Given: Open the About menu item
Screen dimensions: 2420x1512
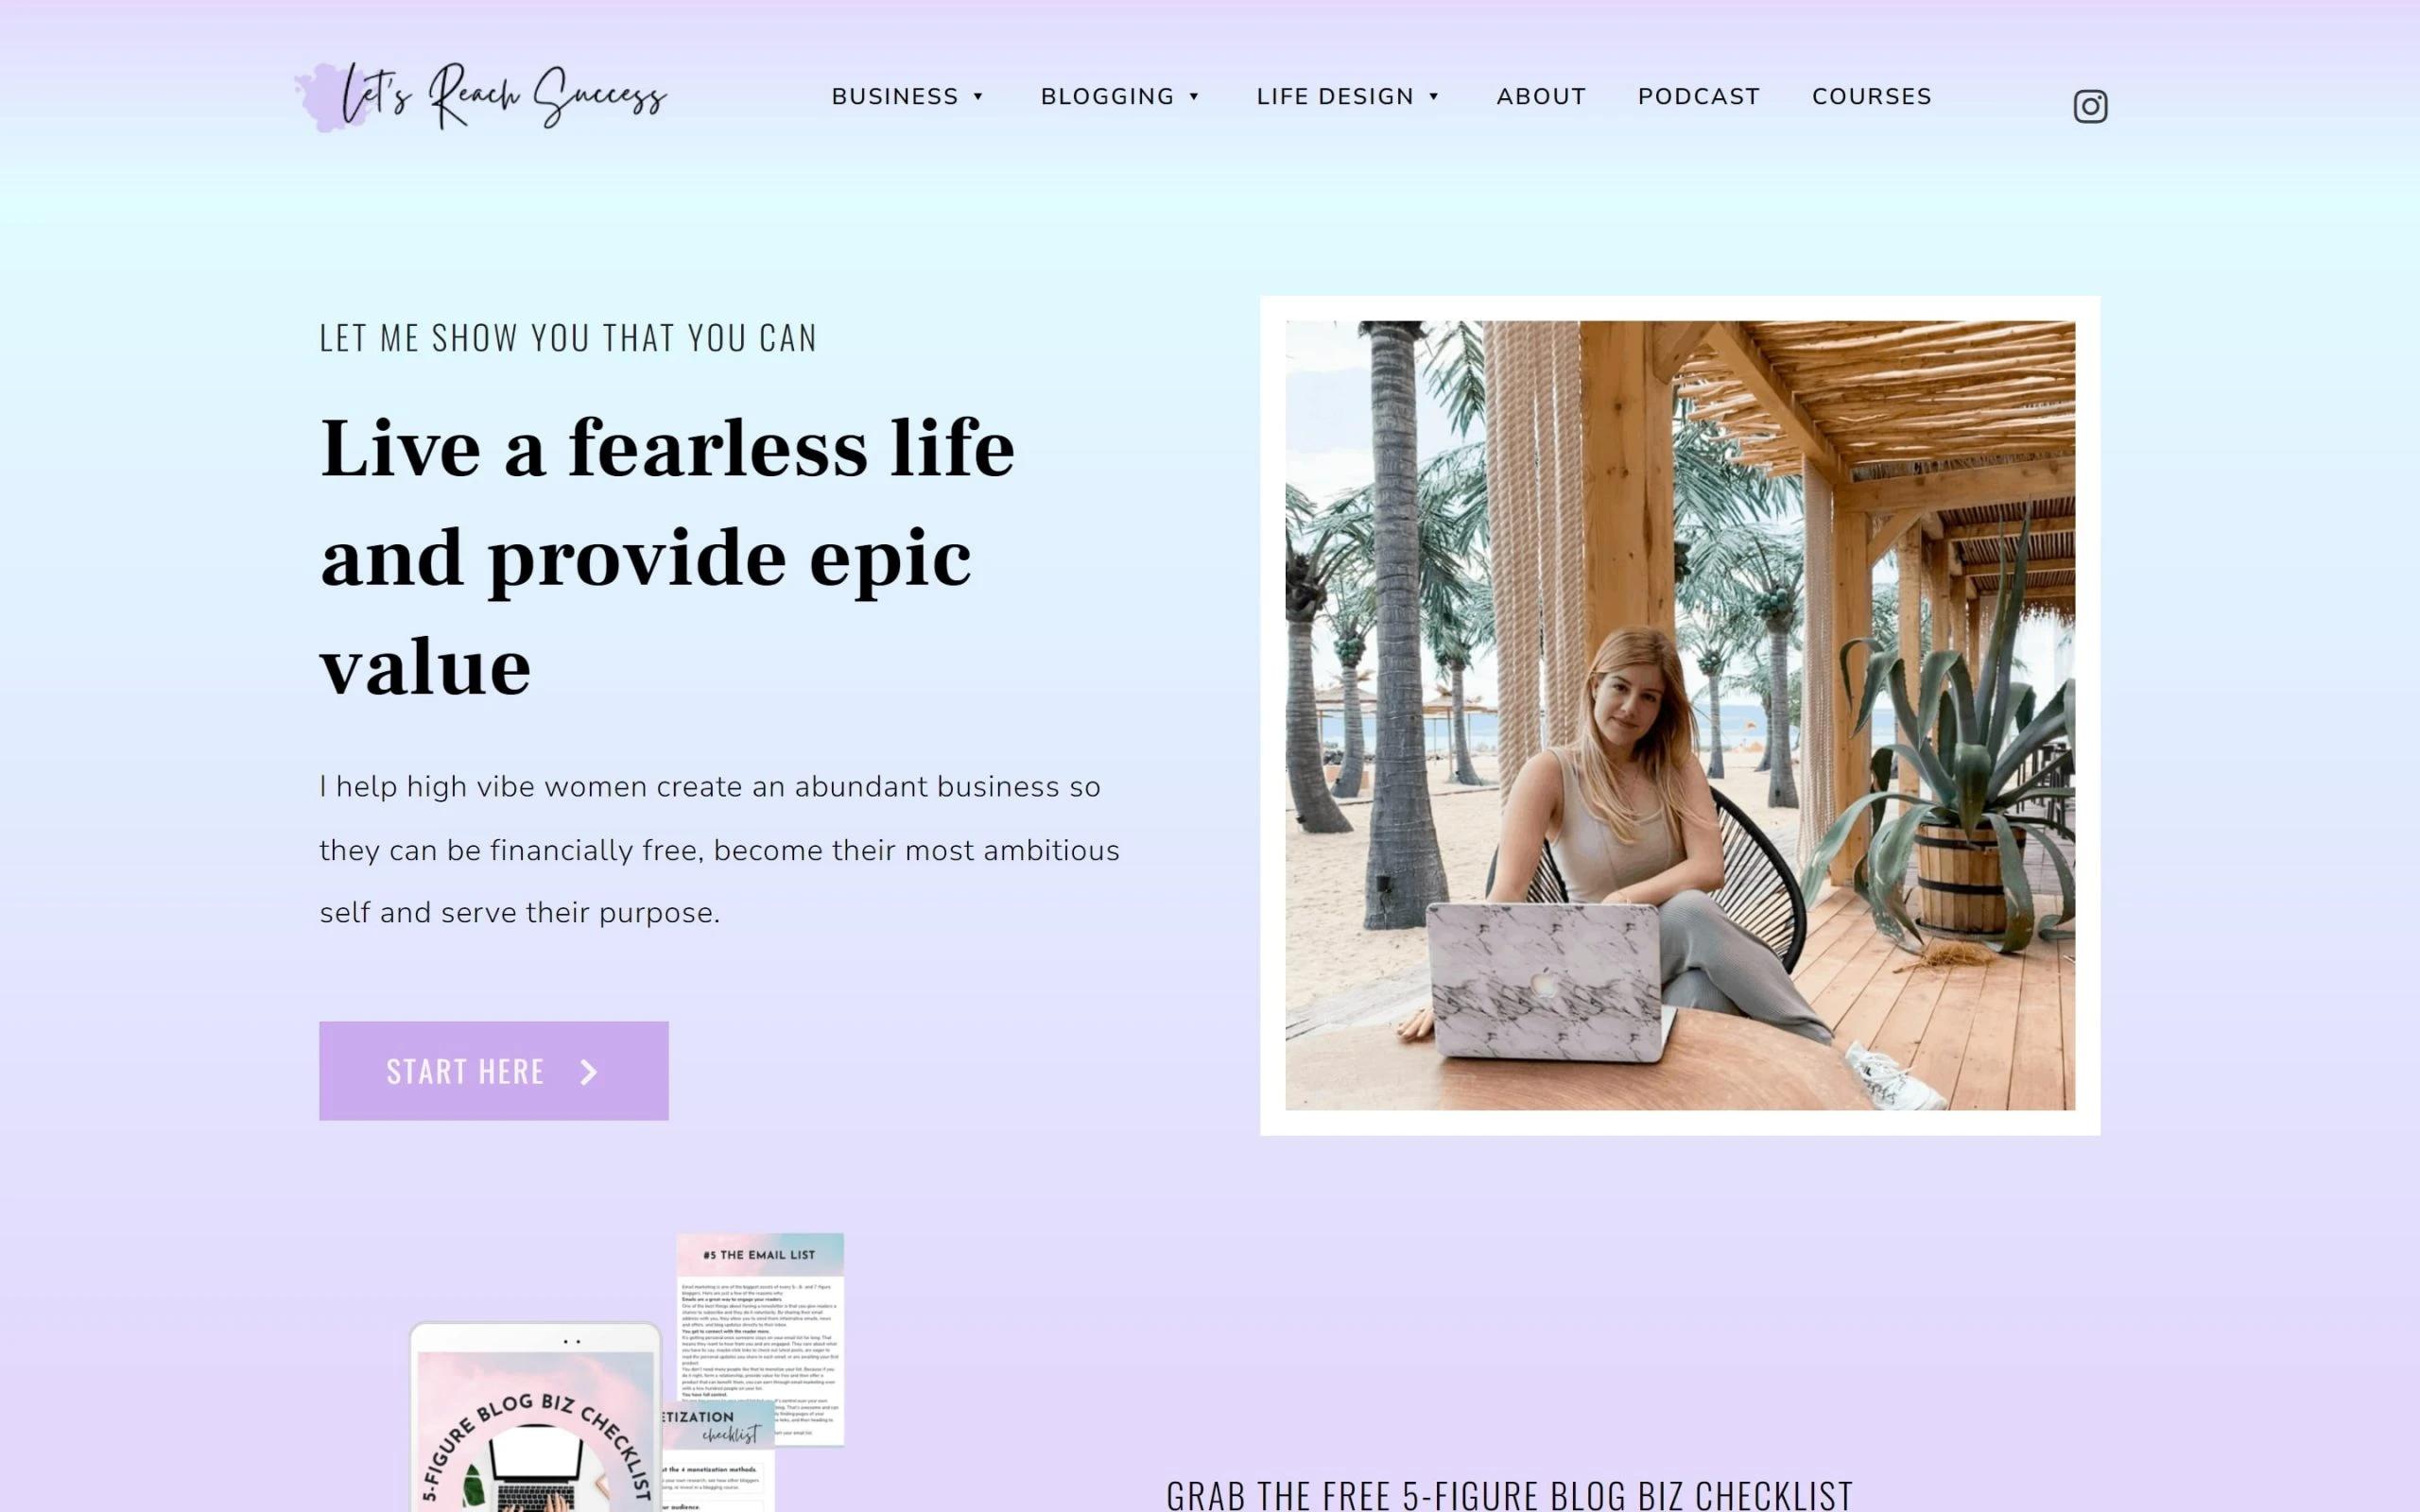Looking at the screenshot, I should point(1541,96).
